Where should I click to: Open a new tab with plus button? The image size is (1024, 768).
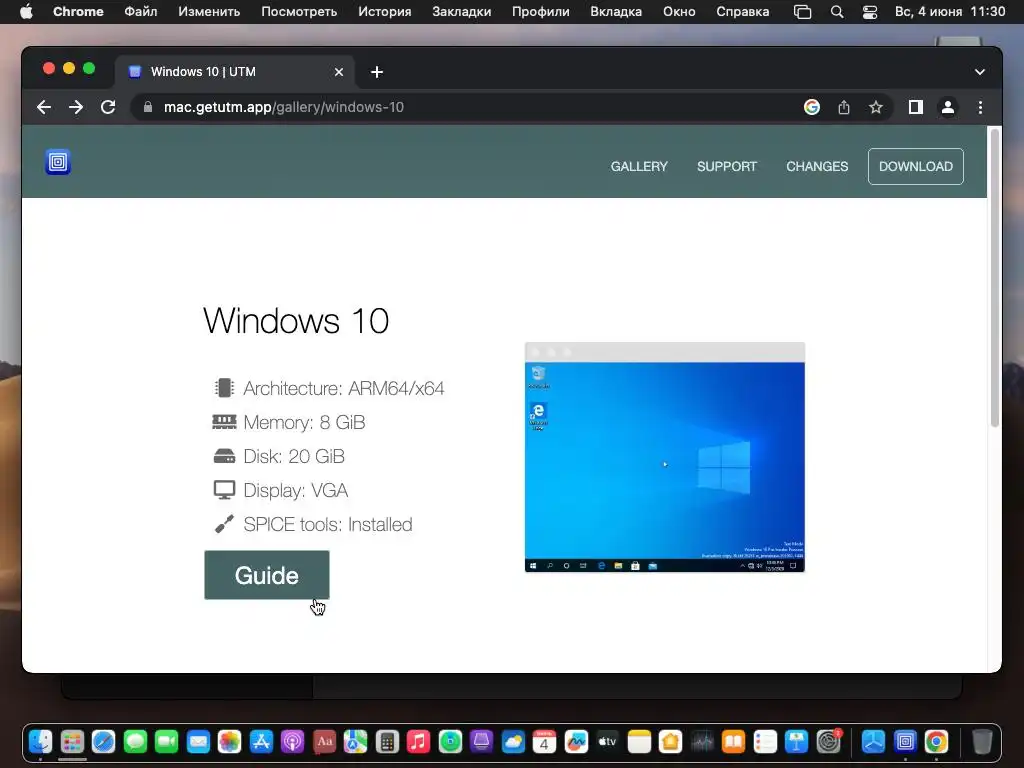(377, 72)
